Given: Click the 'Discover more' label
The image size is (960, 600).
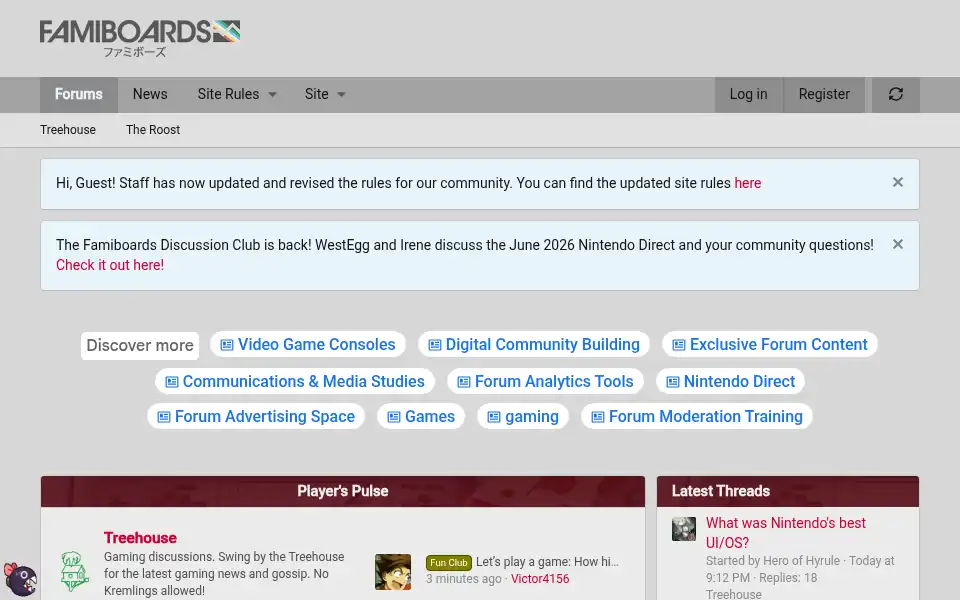Looking at the screenshot, I should click(x=140, y=346).
